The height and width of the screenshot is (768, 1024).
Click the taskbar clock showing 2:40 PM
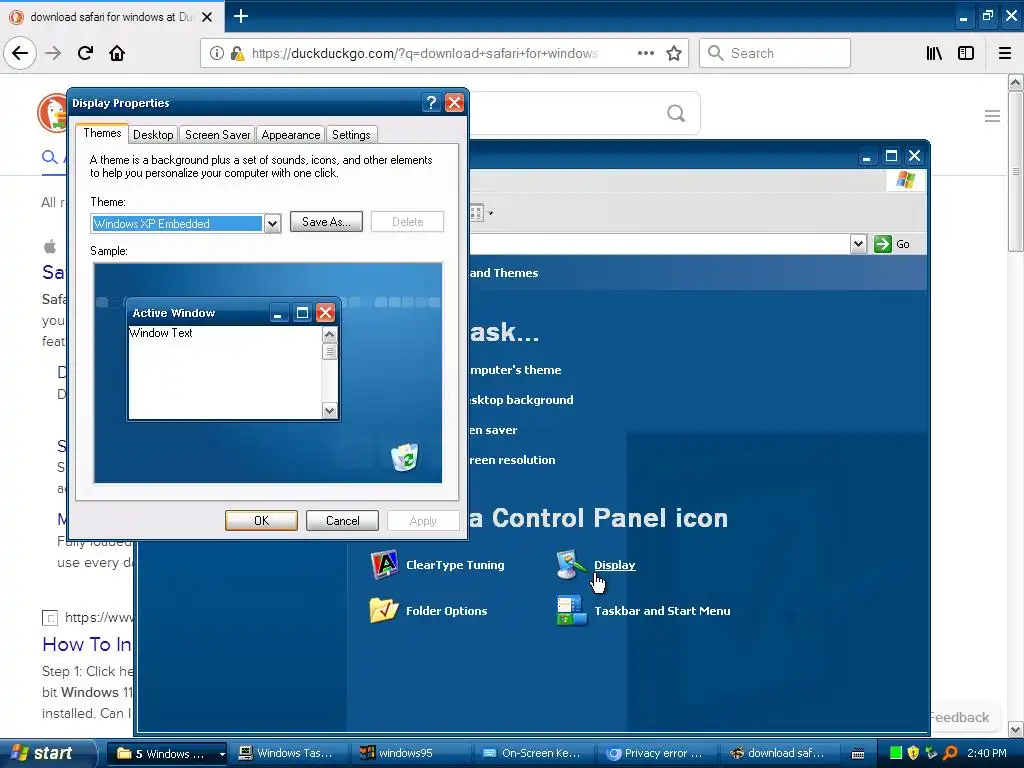pos(987,753)
